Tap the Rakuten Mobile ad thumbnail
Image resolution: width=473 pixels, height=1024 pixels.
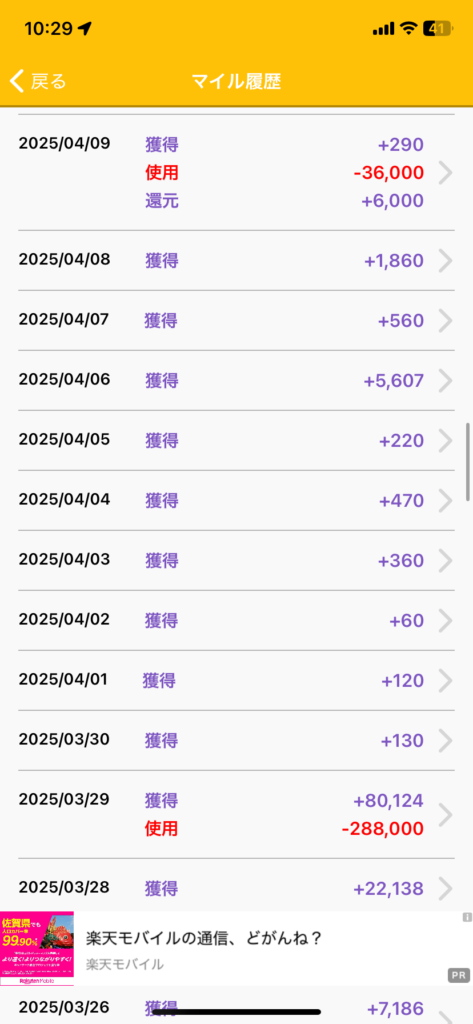37,950
